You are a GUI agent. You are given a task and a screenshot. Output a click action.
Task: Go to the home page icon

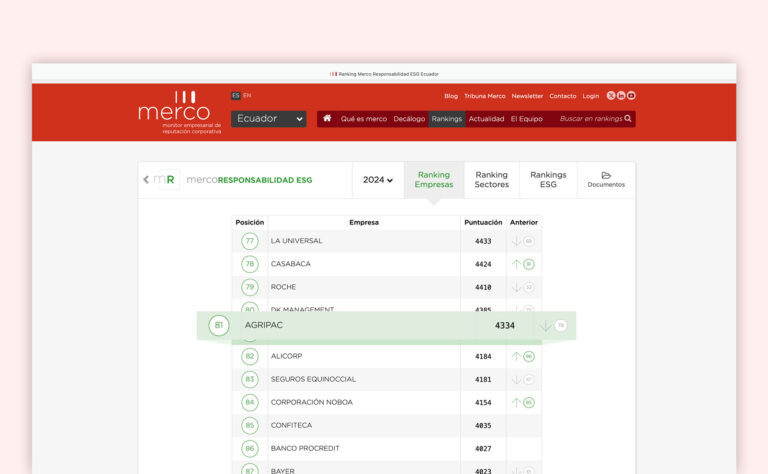[327, 118]
